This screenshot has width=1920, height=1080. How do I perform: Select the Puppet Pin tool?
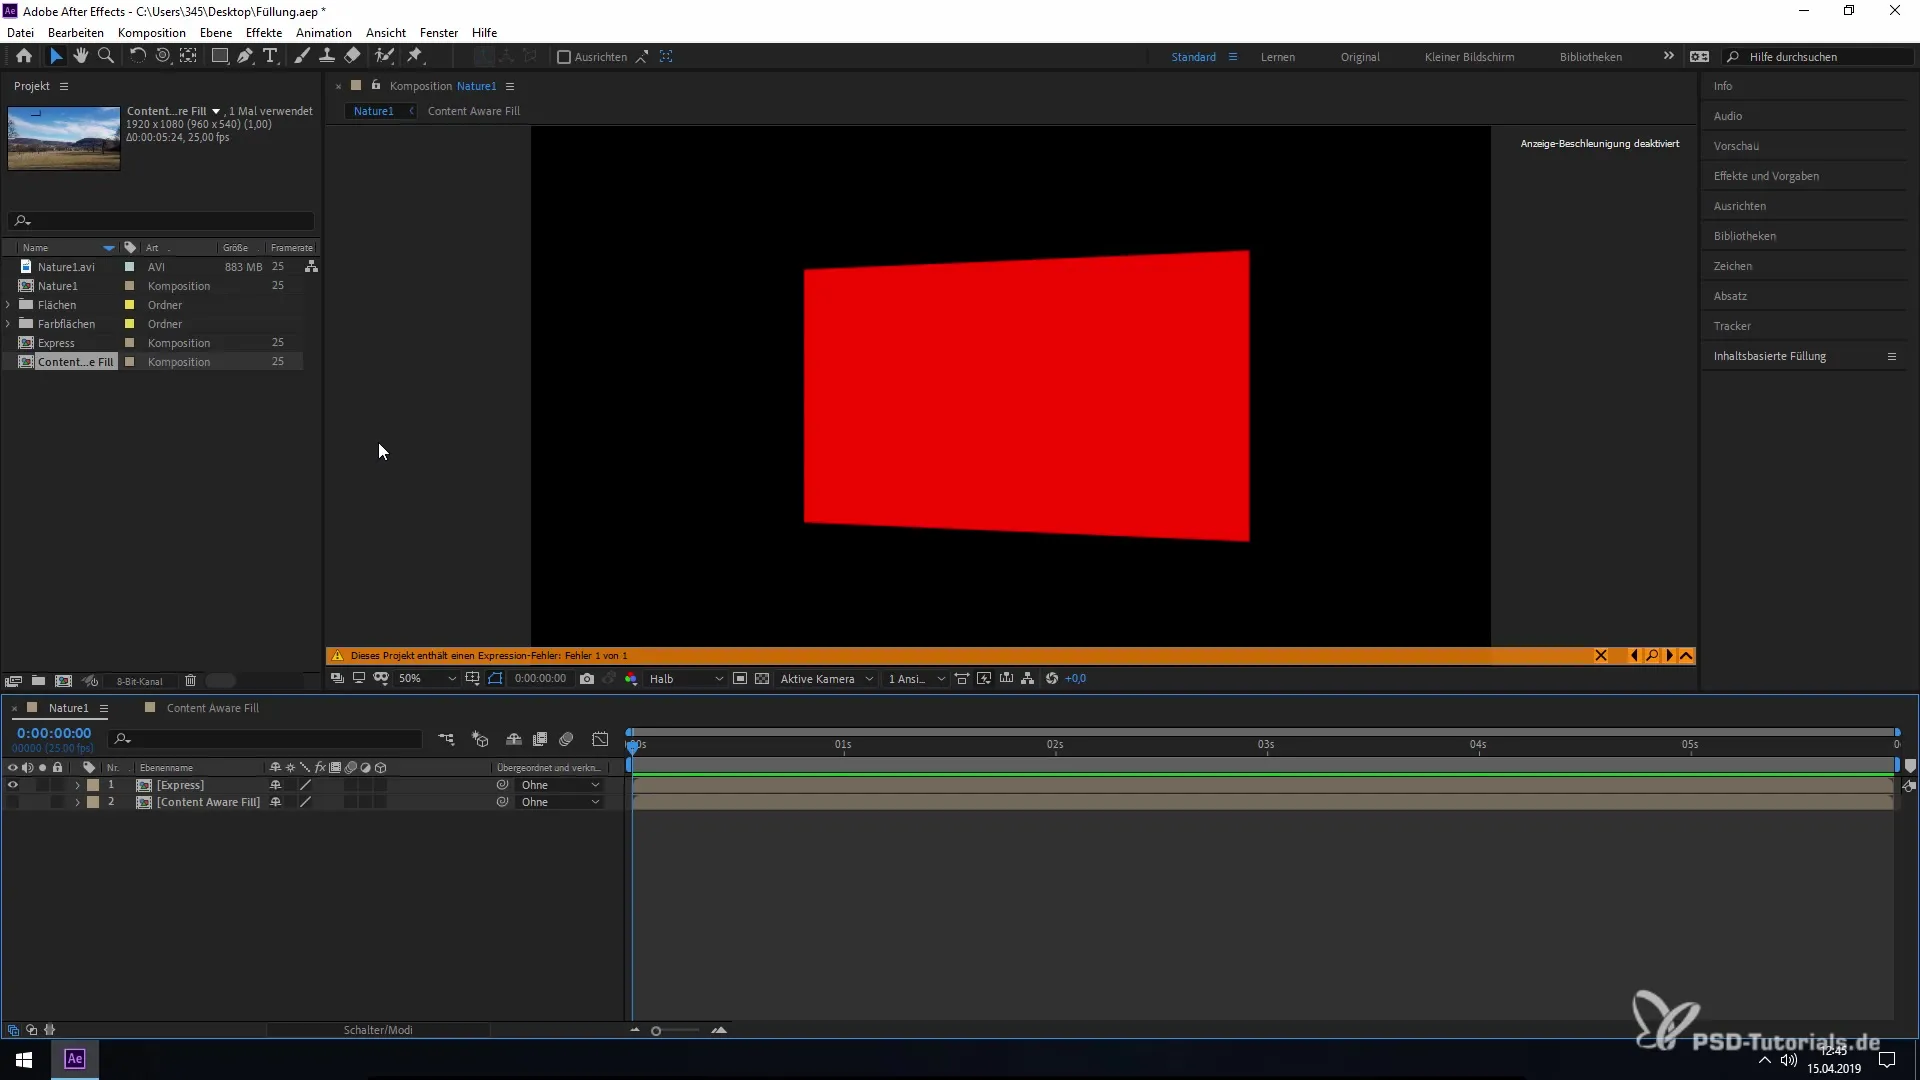coord(415,56)
